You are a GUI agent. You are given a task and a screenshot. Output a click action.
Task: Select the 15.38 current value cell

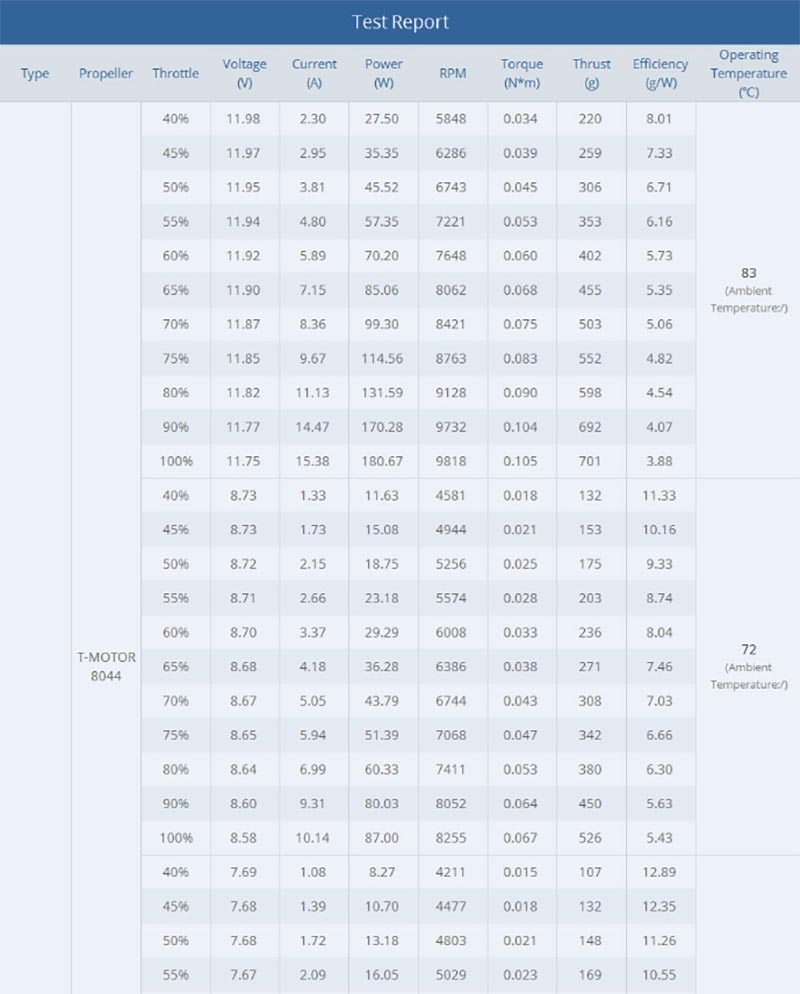[314, 462]
